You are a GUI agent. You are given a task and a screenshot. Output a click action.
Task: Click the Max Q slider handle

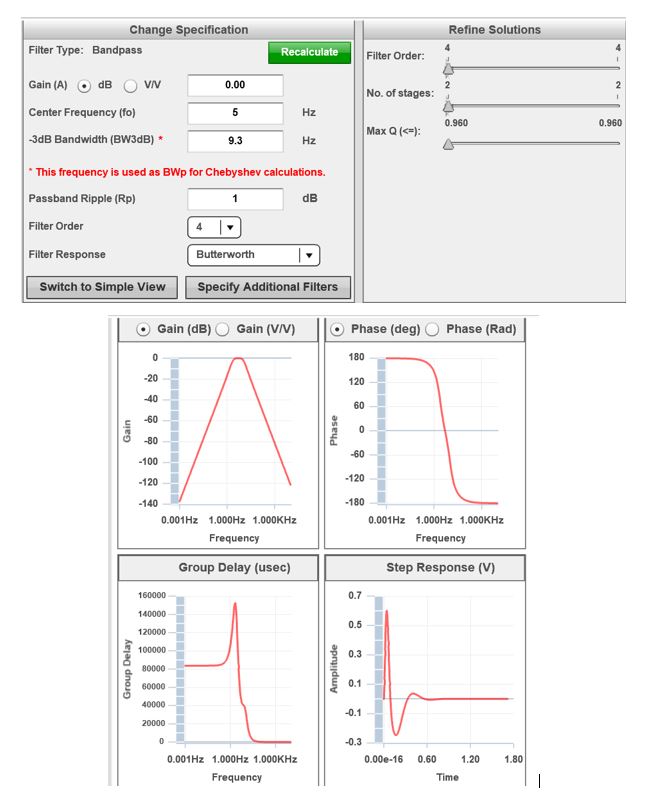click(x=448, y=144)
